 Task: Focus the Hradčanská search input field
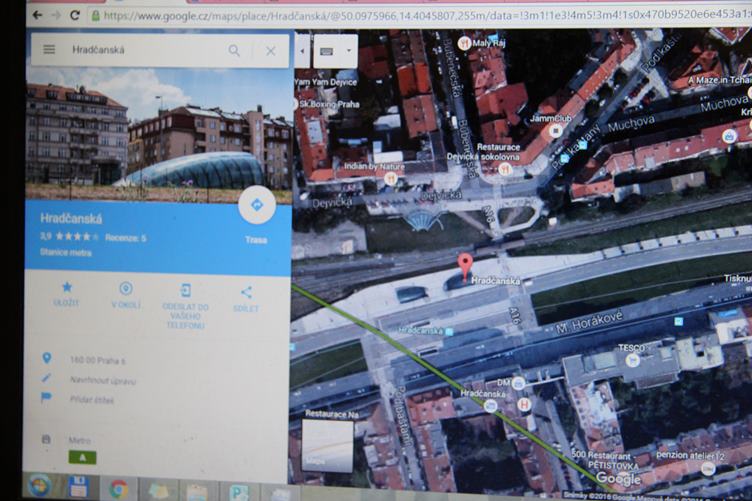coord(144,50)
